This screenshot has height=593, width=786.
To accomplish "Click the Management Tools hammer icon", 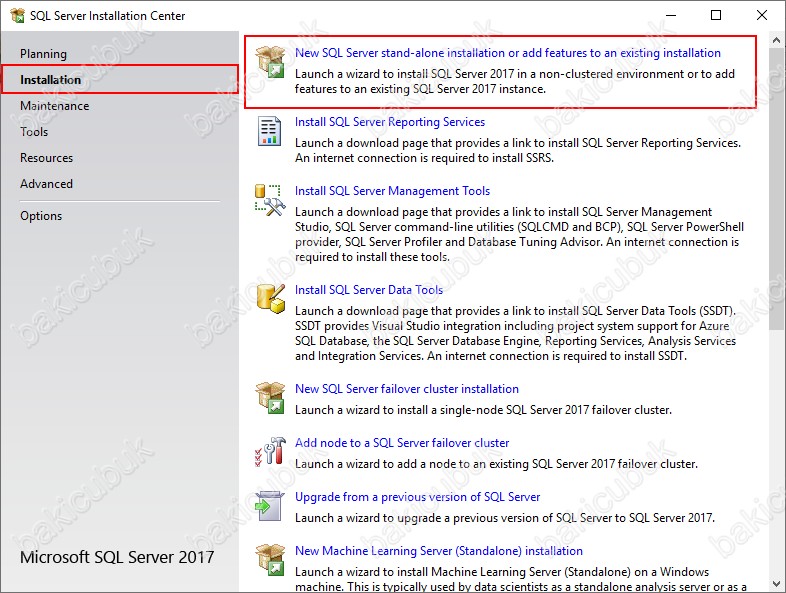I will (270, 200).
